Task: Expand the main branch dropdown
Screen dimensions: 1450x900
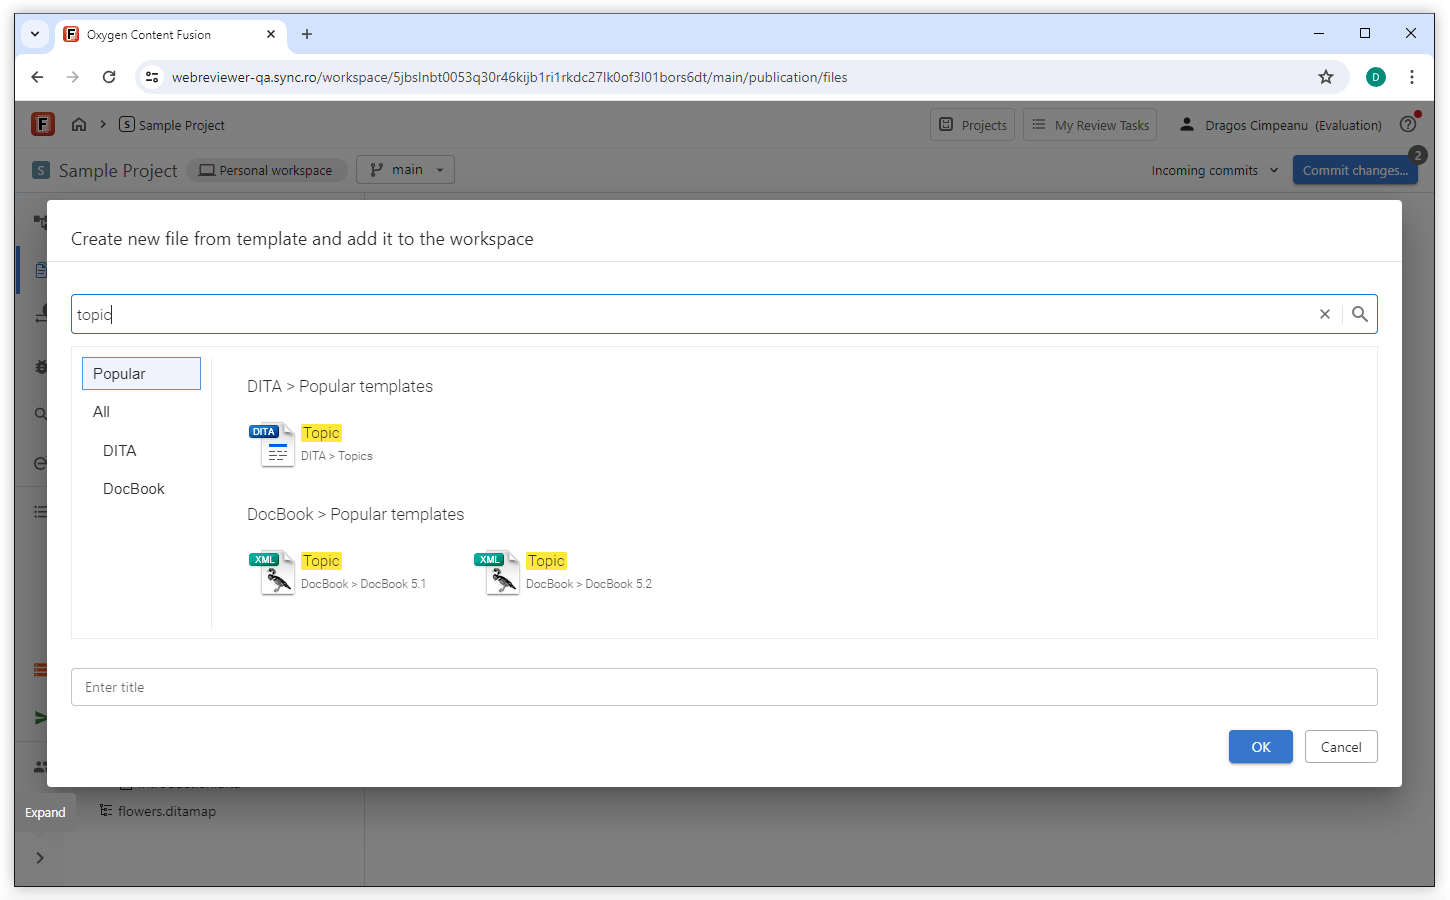Action: (405, 170)
